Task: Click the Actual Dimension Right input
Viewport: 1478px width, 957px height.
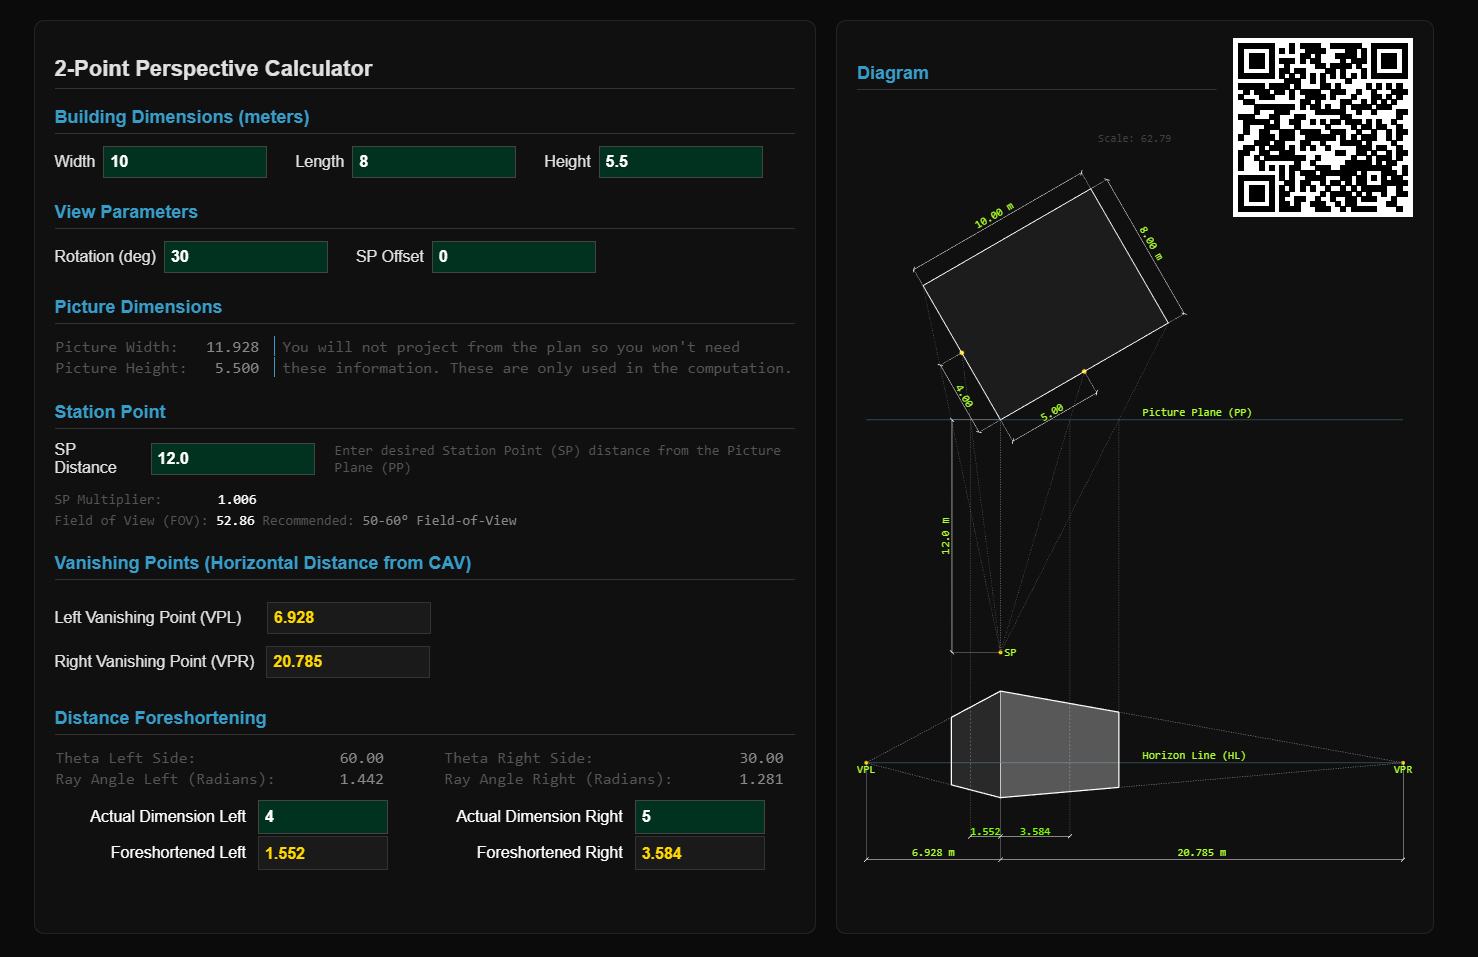Action: pyautogui.click(x=700, y=817)
